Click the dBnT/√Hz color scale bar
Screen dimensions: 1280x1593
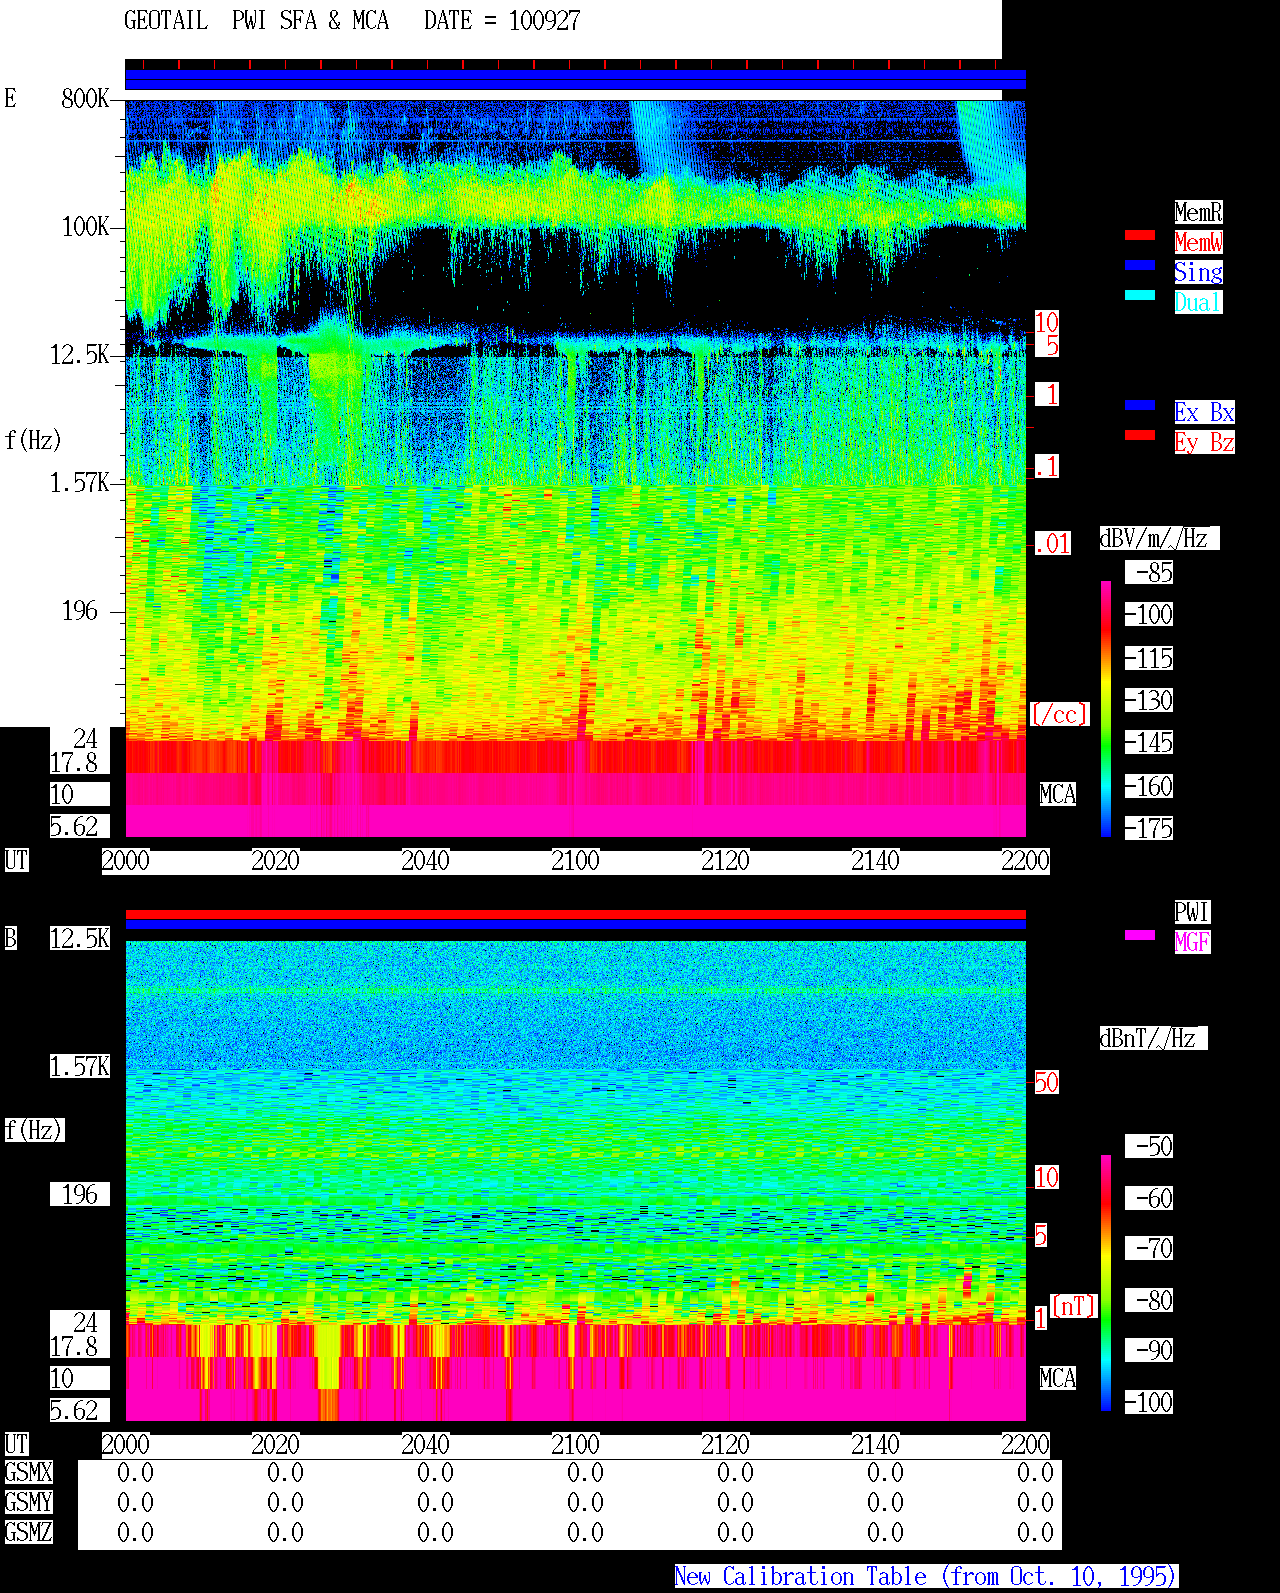(1106, 1283)
